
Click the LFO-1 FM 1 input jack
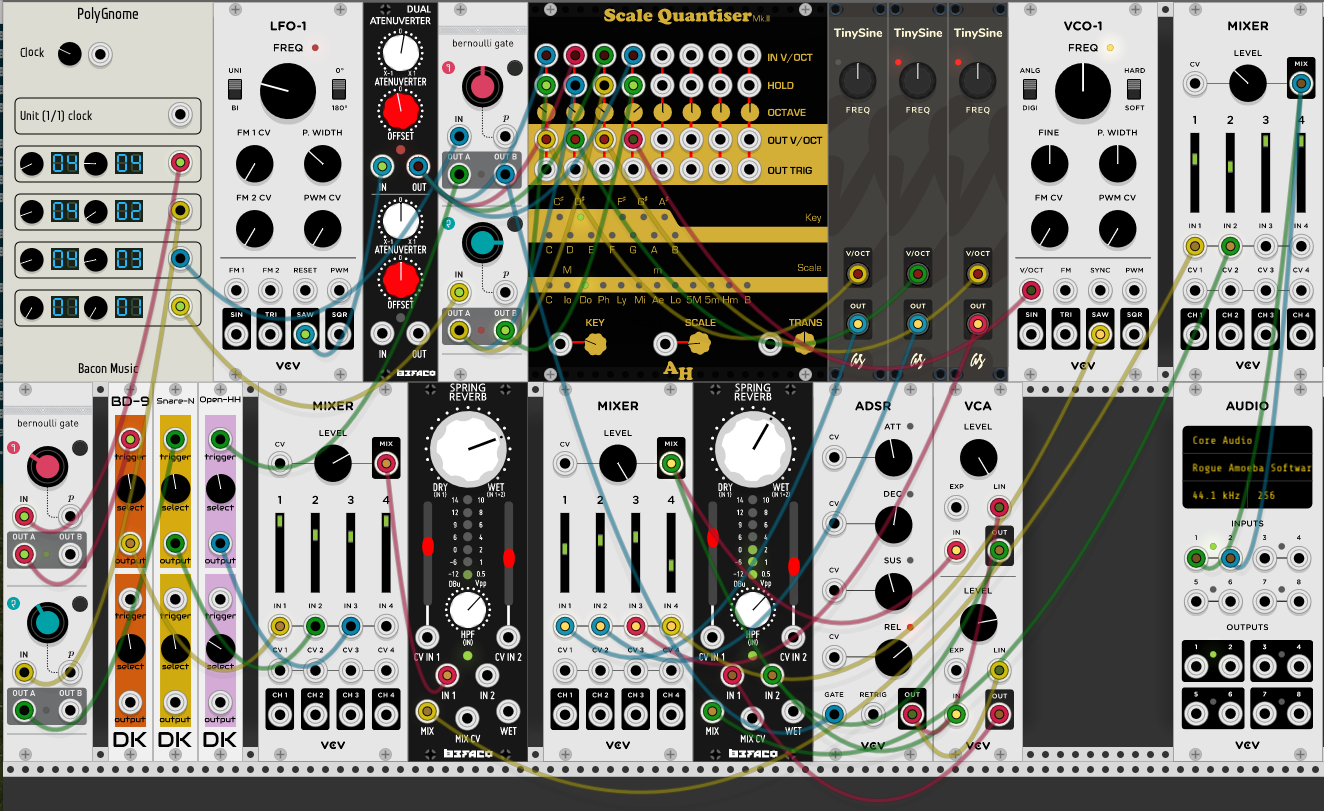point(237,291)
